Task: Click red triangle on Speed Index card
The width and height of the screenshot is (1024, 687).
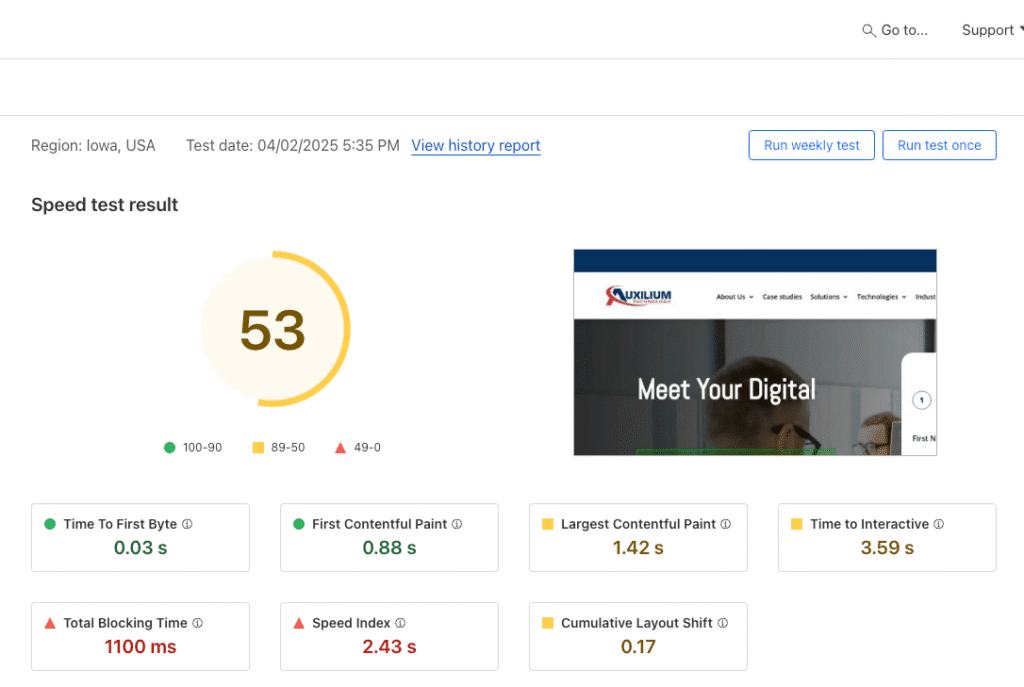Action: point(299,623)
